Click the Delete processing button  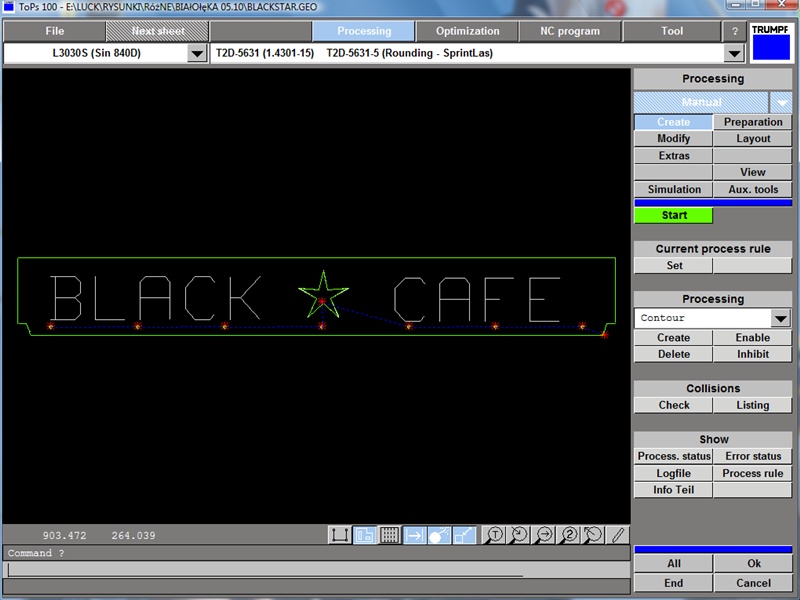(673, 354)
